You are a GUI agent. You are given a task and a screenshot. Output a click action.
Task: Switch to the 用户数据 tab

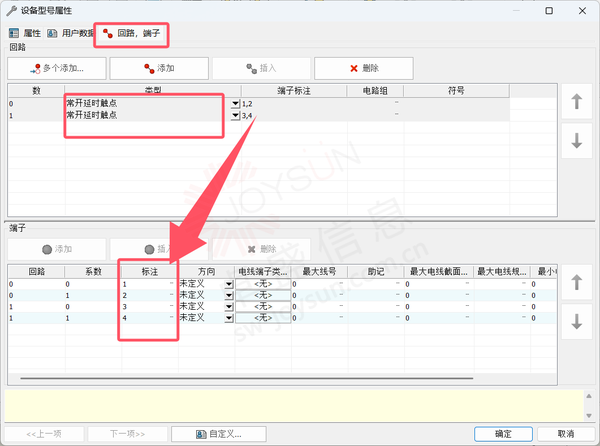point(71,33)
